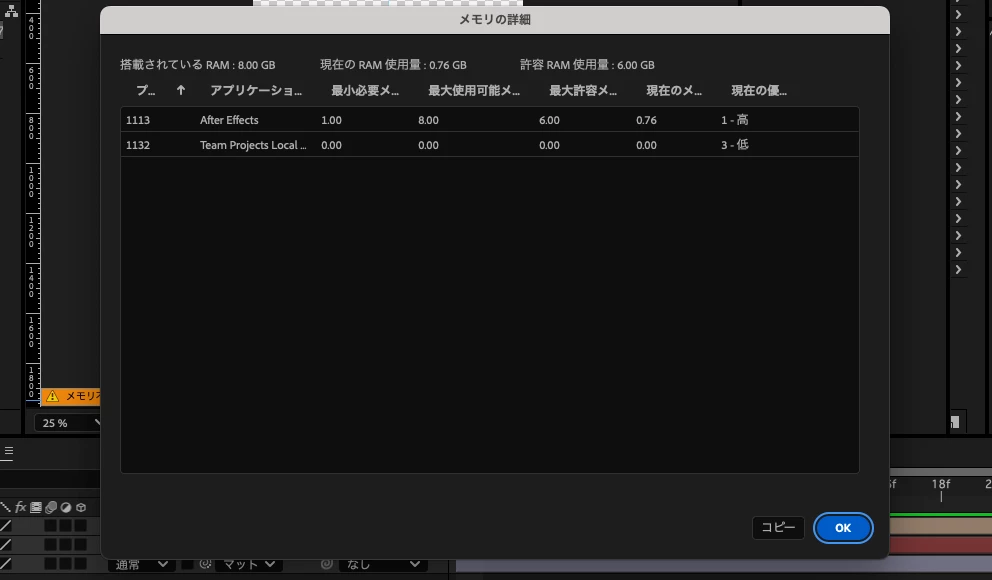Enable 3D layer on purple-bar layer row
992x580 pixels.
point(80,564)
